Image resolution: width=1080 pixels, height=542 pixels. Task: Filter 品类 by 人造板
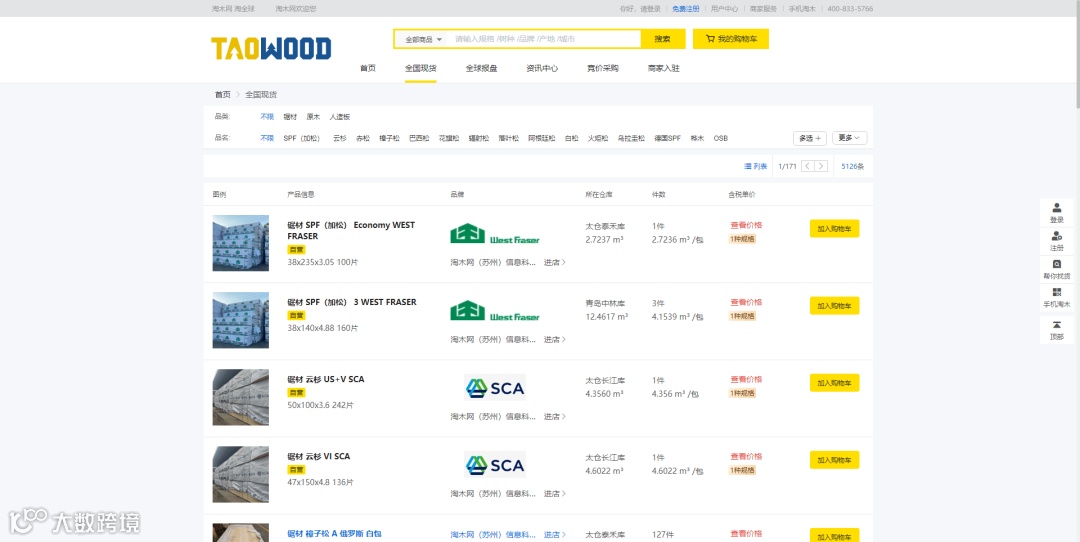340,117
